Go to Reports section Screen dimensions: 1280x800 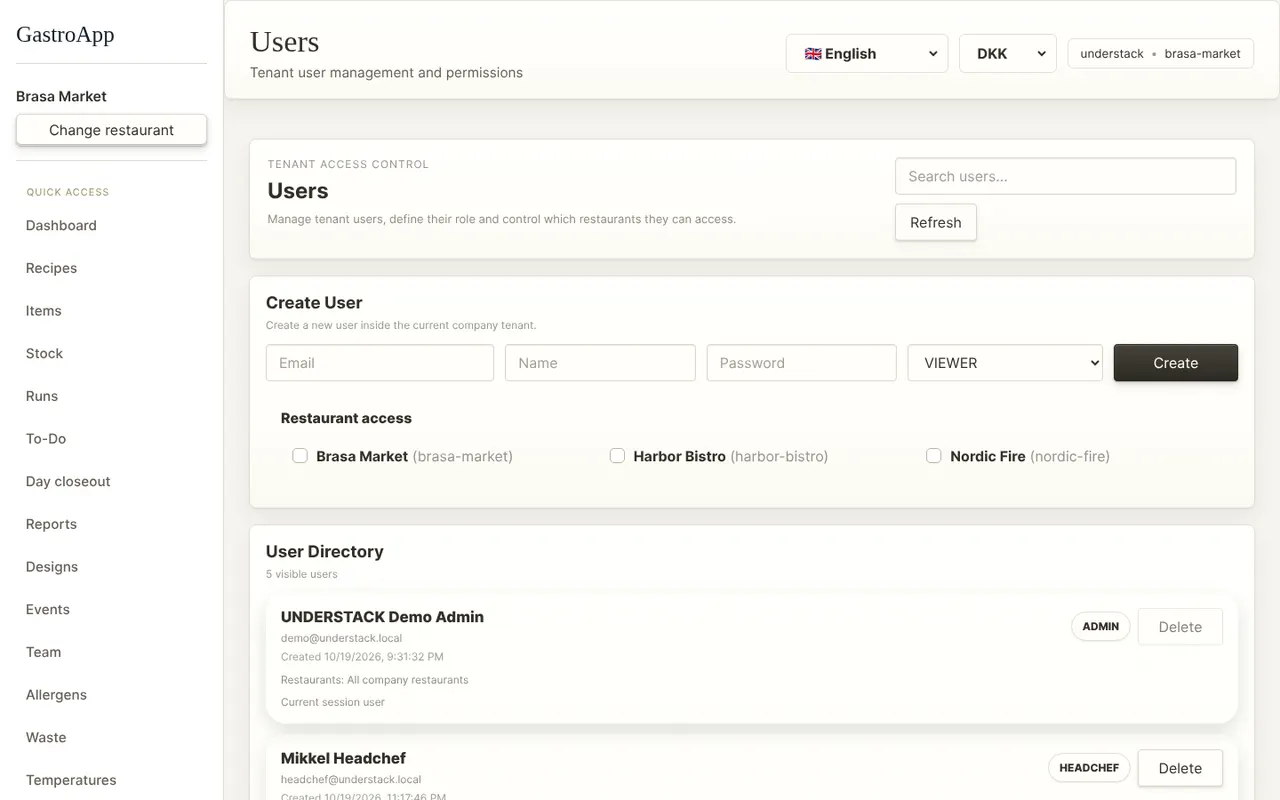point(51,524)
